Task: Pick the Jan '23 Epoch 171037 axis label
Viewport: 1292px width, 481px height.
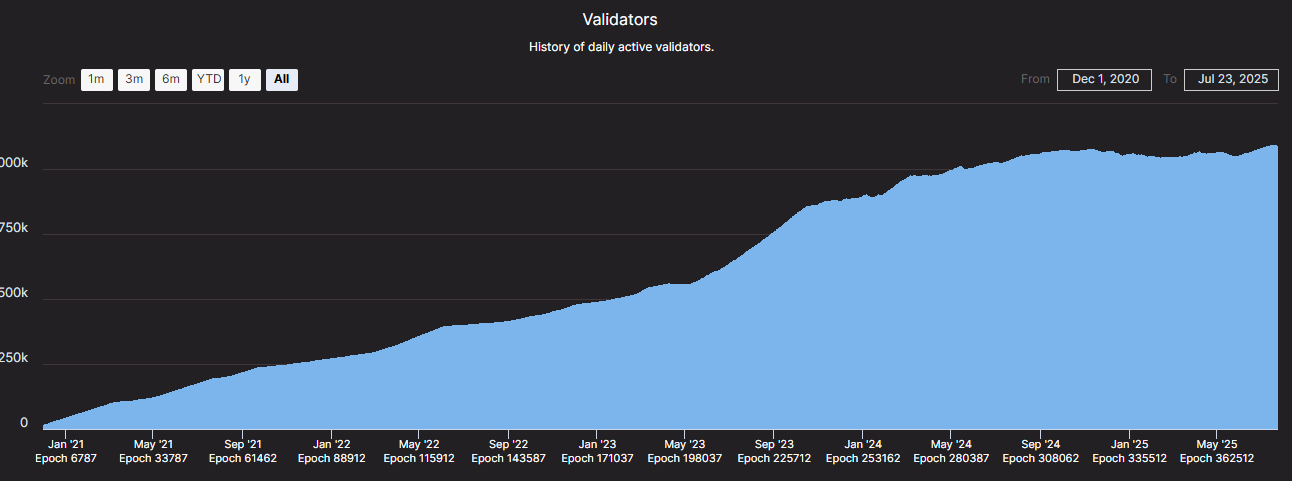Action: pyautogui.click(x=596, y=451)
